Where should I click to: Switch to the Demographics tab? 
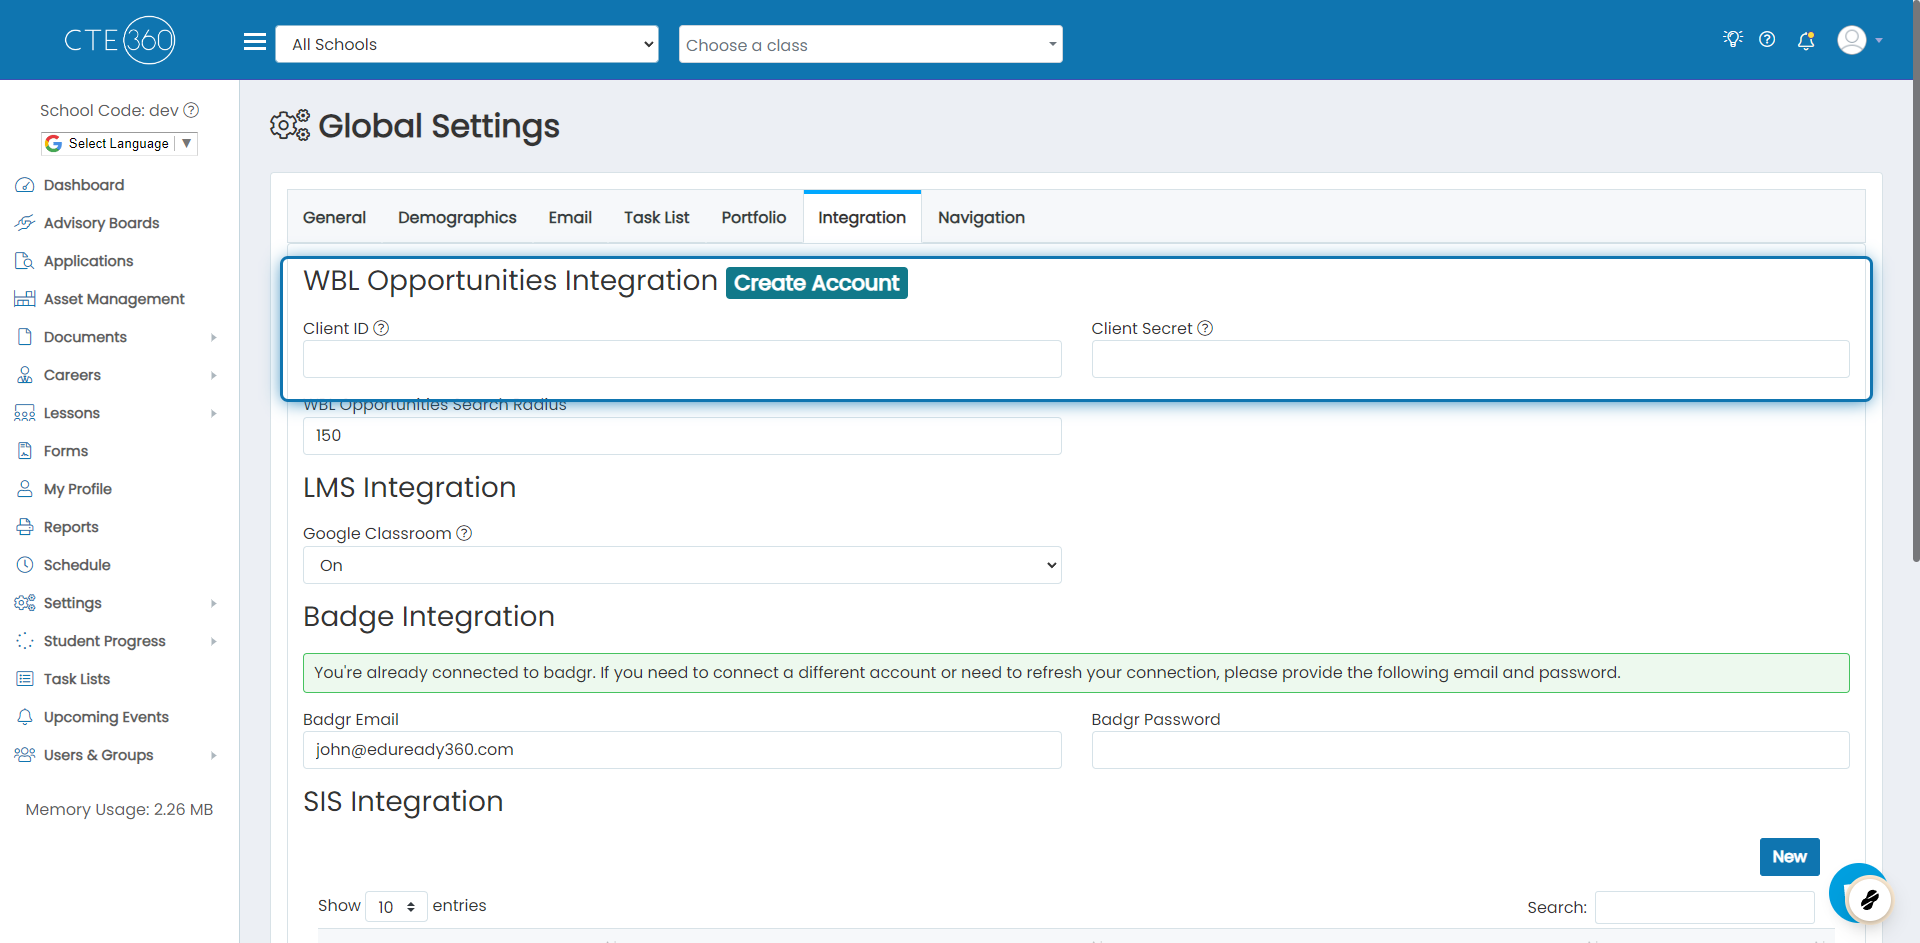(457, 217)
